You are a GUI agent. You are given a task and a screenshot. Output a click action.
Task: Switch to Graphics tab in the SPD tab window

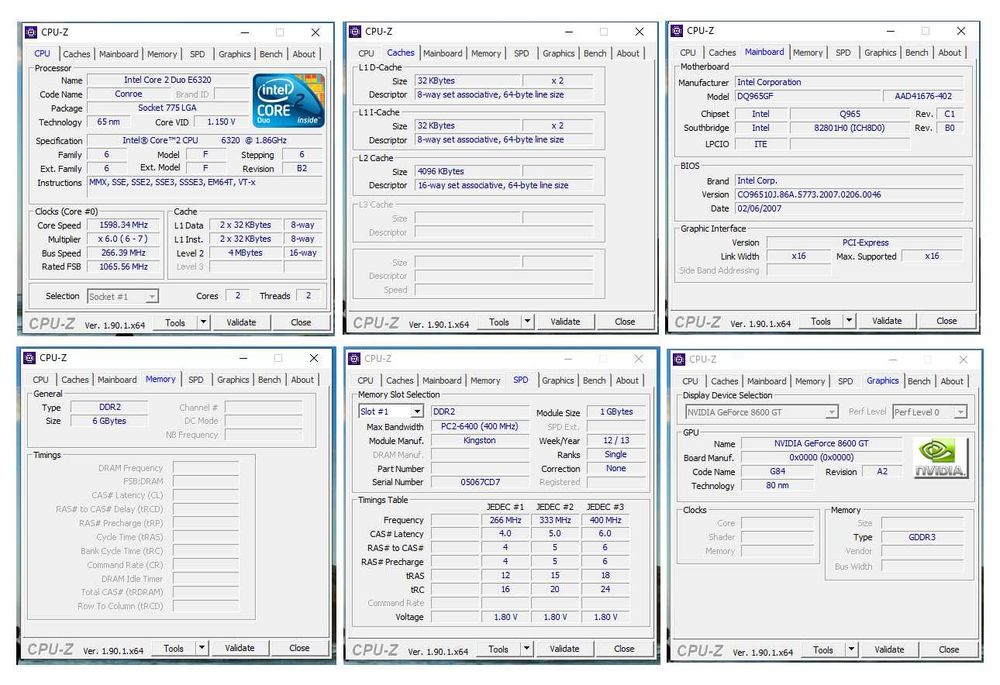(x=558, y=381)
